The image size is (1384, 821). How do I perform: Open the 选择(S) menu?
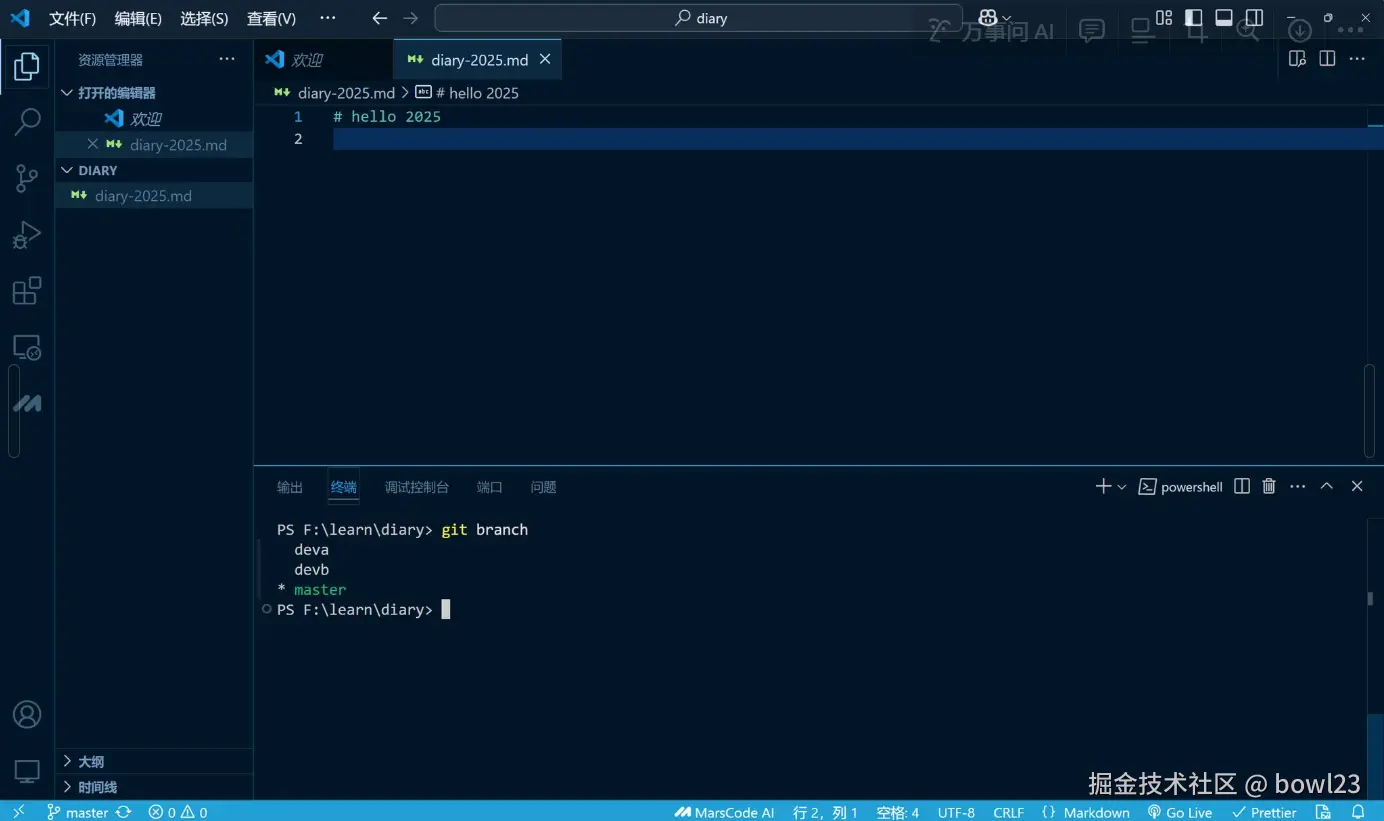(204, 18)
